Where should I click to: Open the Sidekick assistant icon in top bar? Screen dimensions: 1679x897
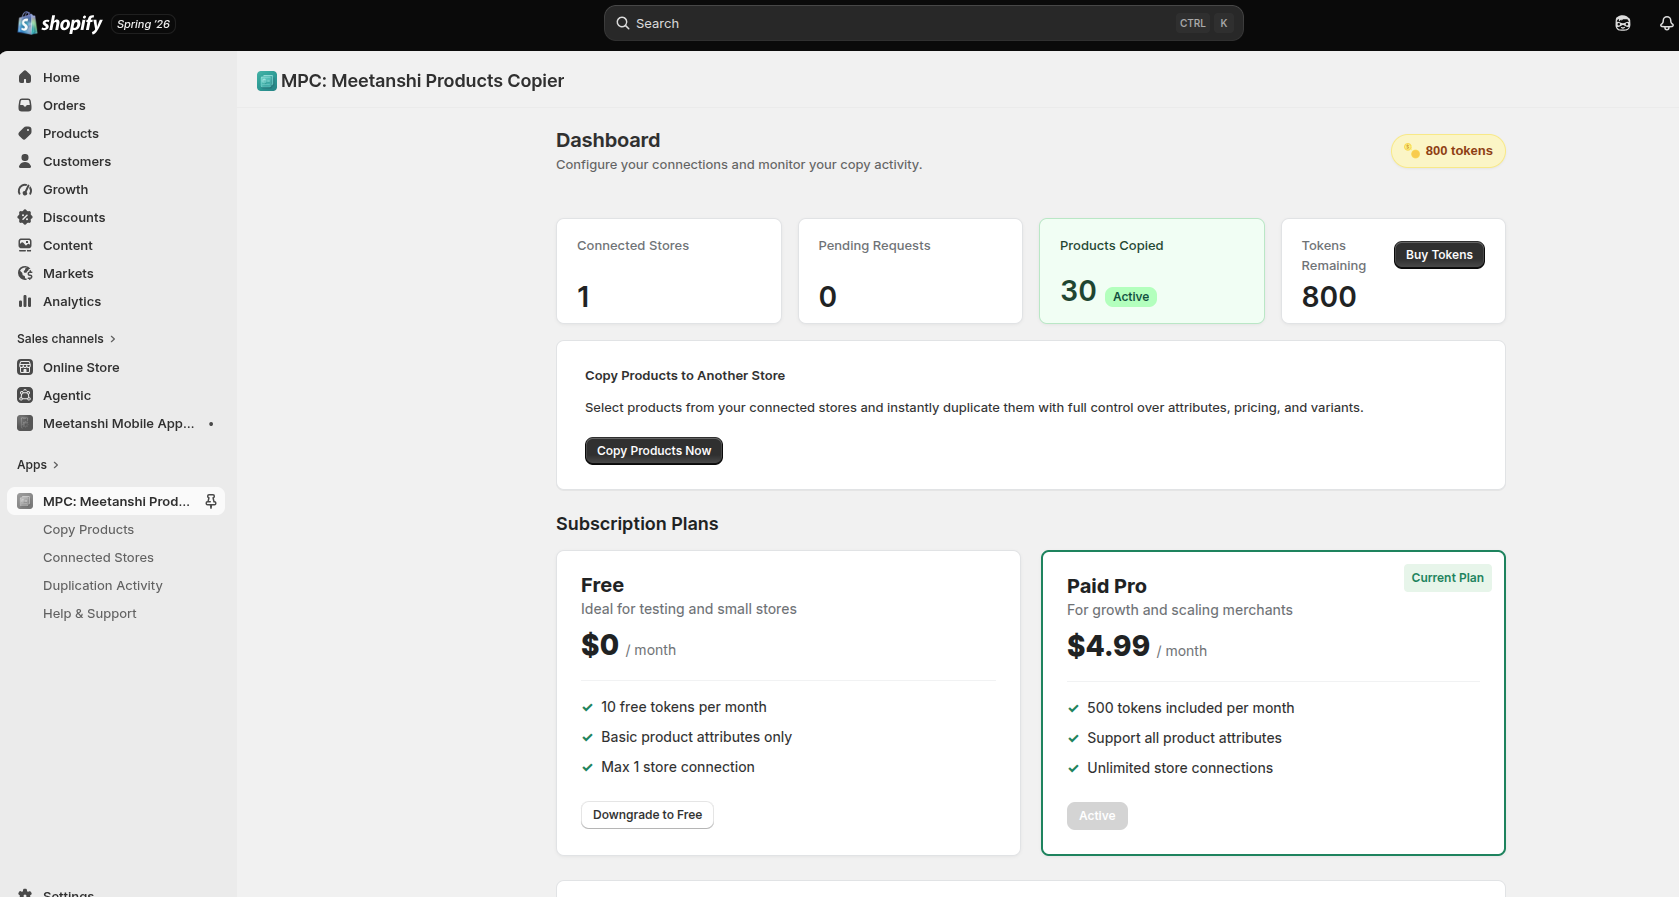(x=1623, y=23)
